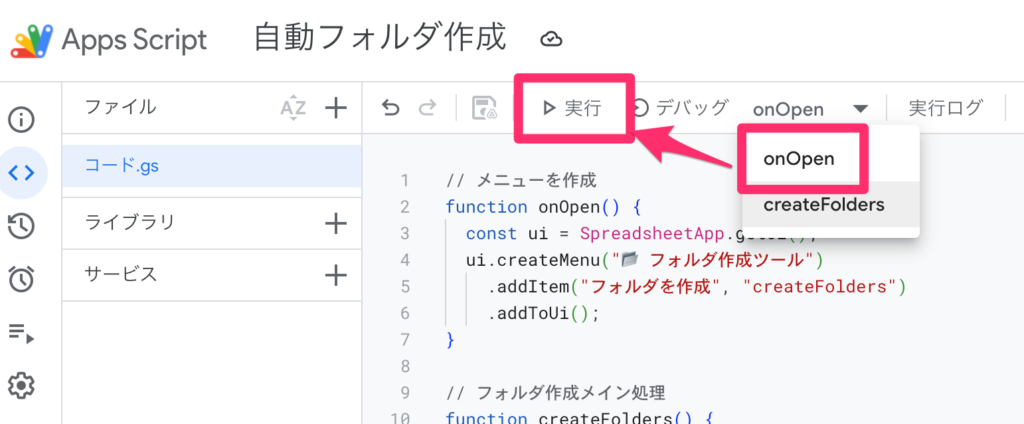Click the save project disk icon
This screenshot has height=424, width=1024.
[485, 108]
